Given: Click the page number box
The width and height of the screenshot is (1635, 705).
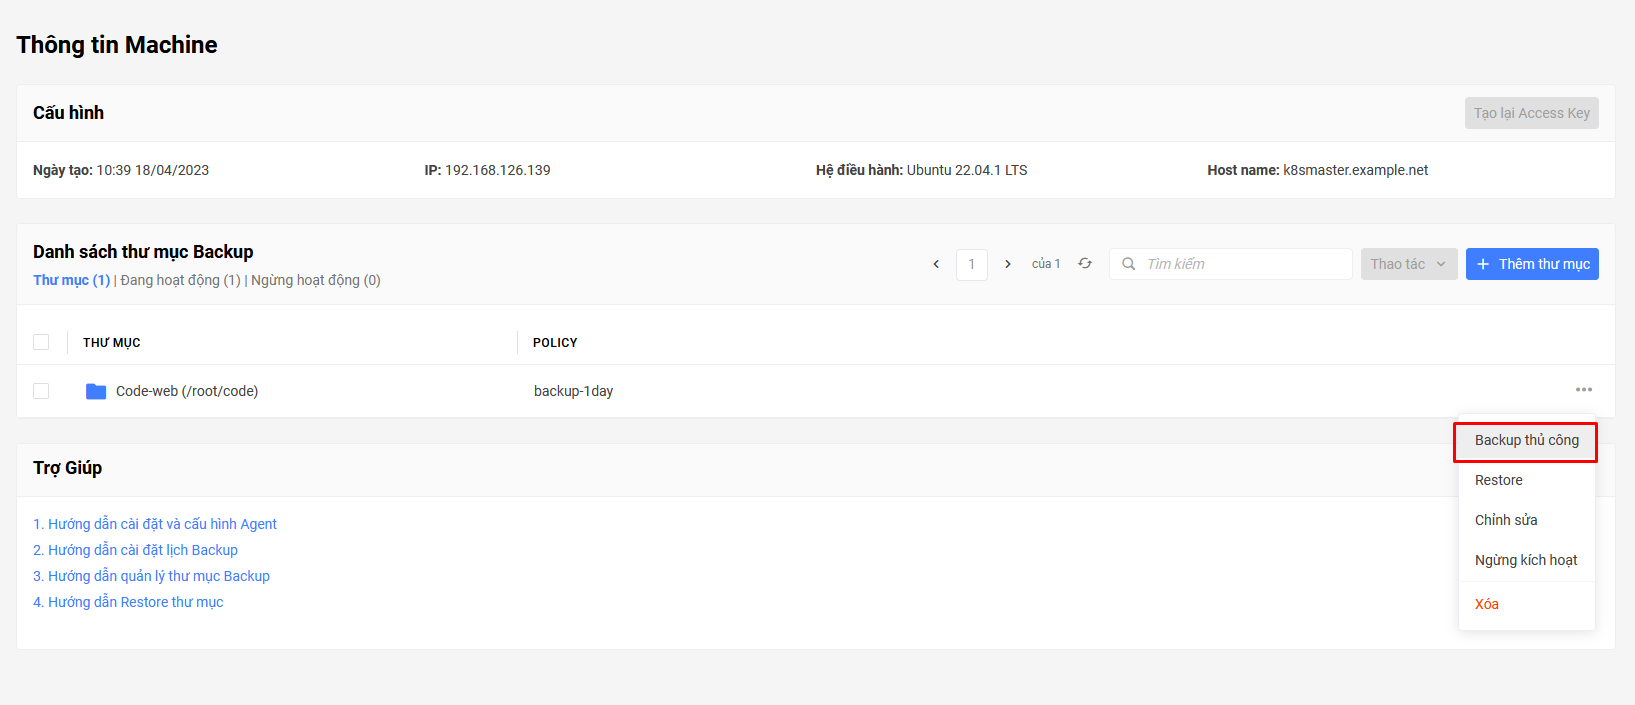Looking at the screenshot, I should pyautogui.click(x=972, y=264).
